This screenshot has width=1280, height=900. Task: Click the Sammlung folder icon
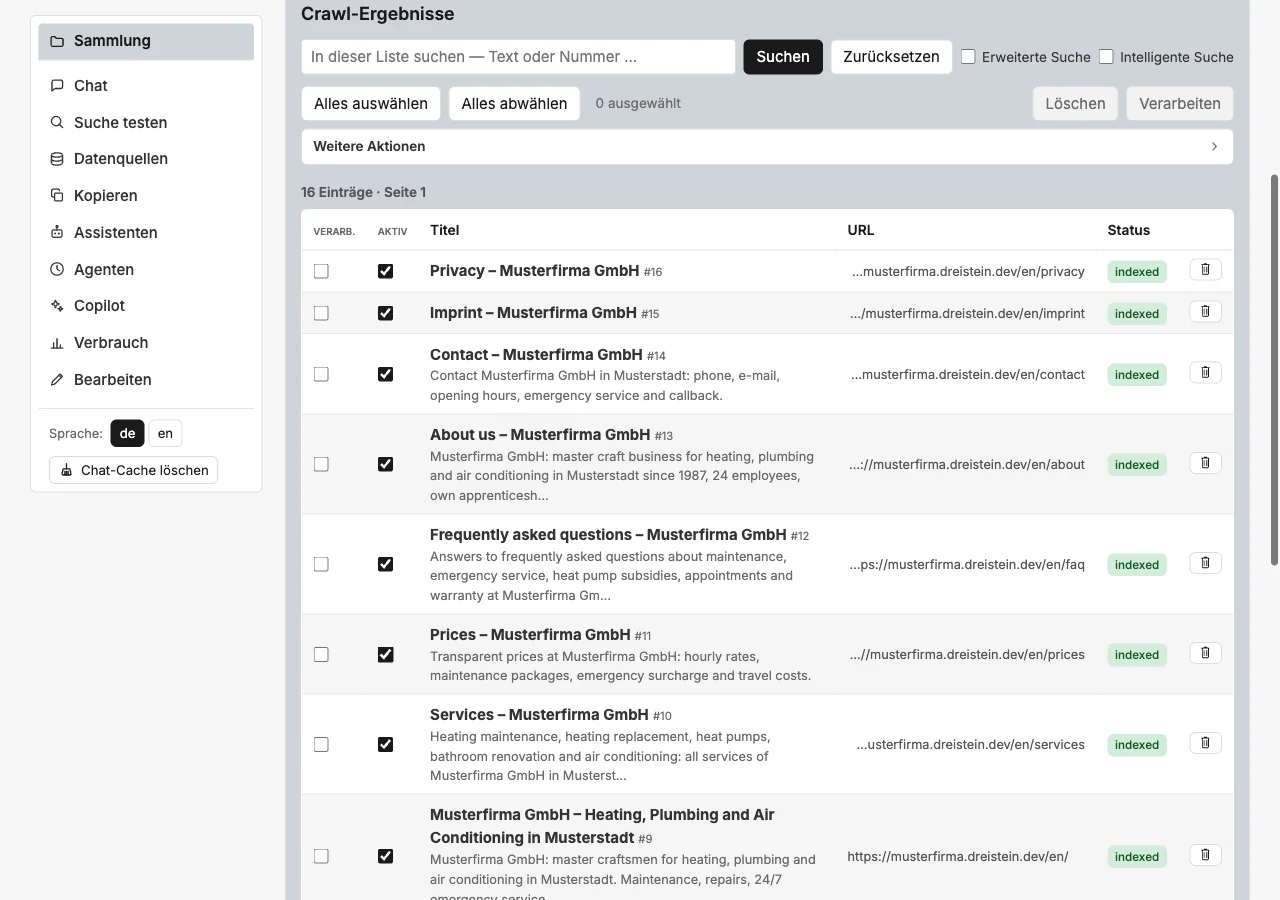coord(57,41)
